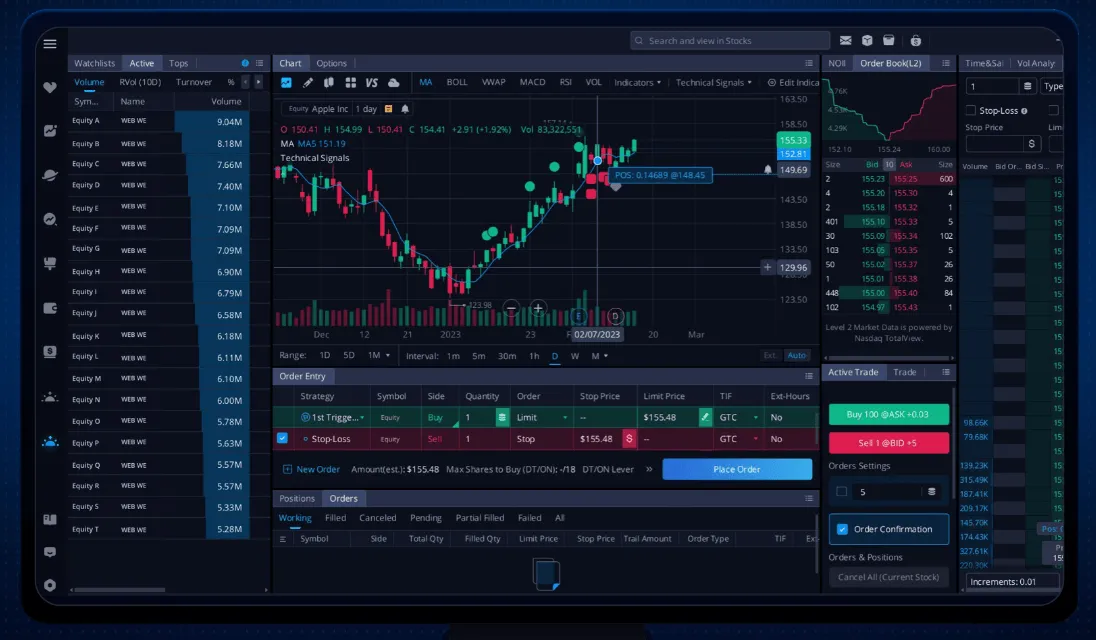Open the heart watchlist sidebar icon
The image size is (1096, 640).
tap(50, 87)
